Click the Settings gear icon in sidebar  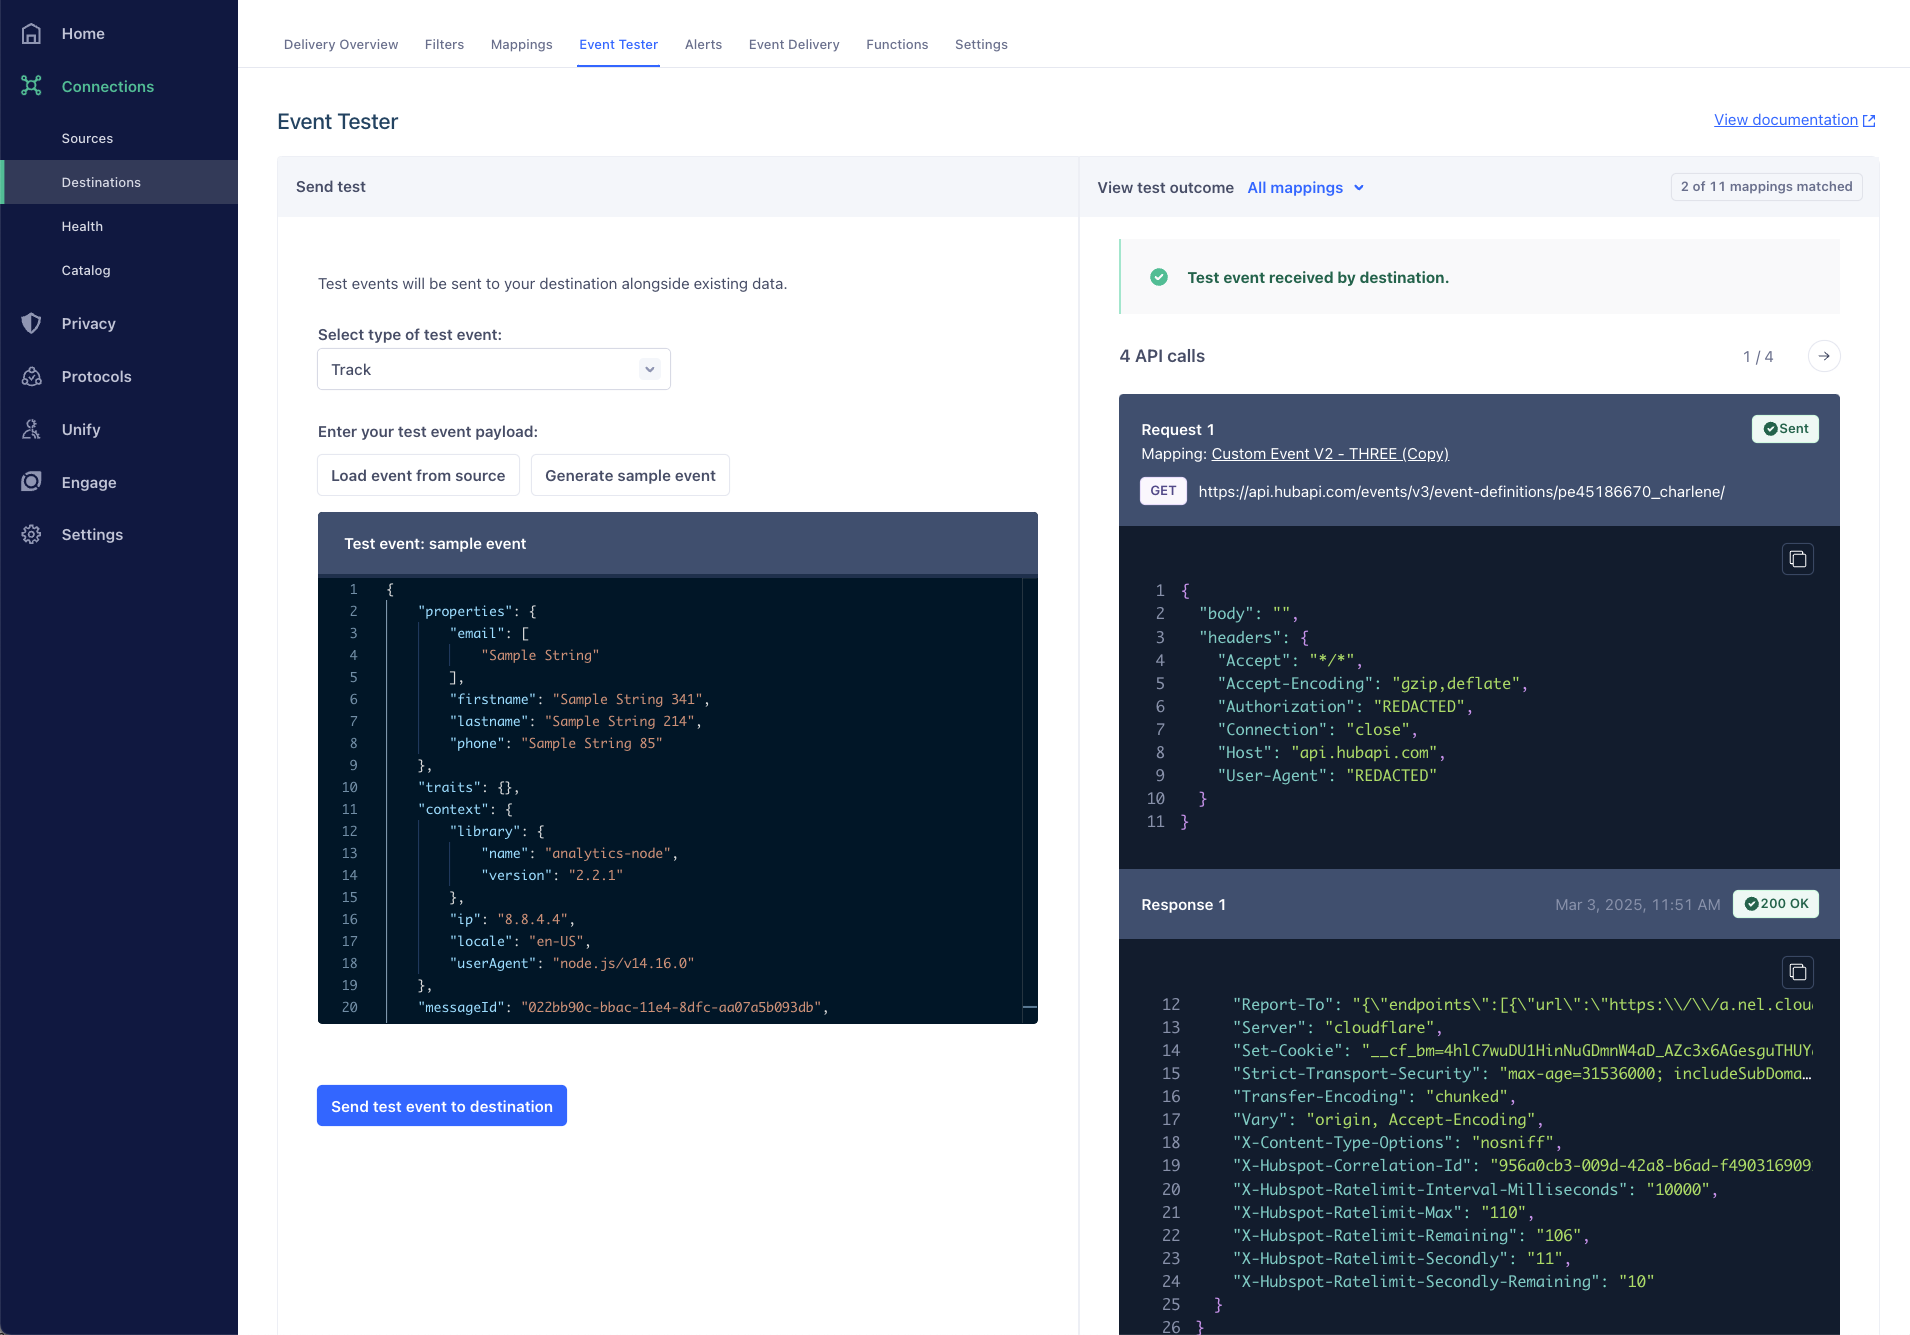[x=31, y=534]
